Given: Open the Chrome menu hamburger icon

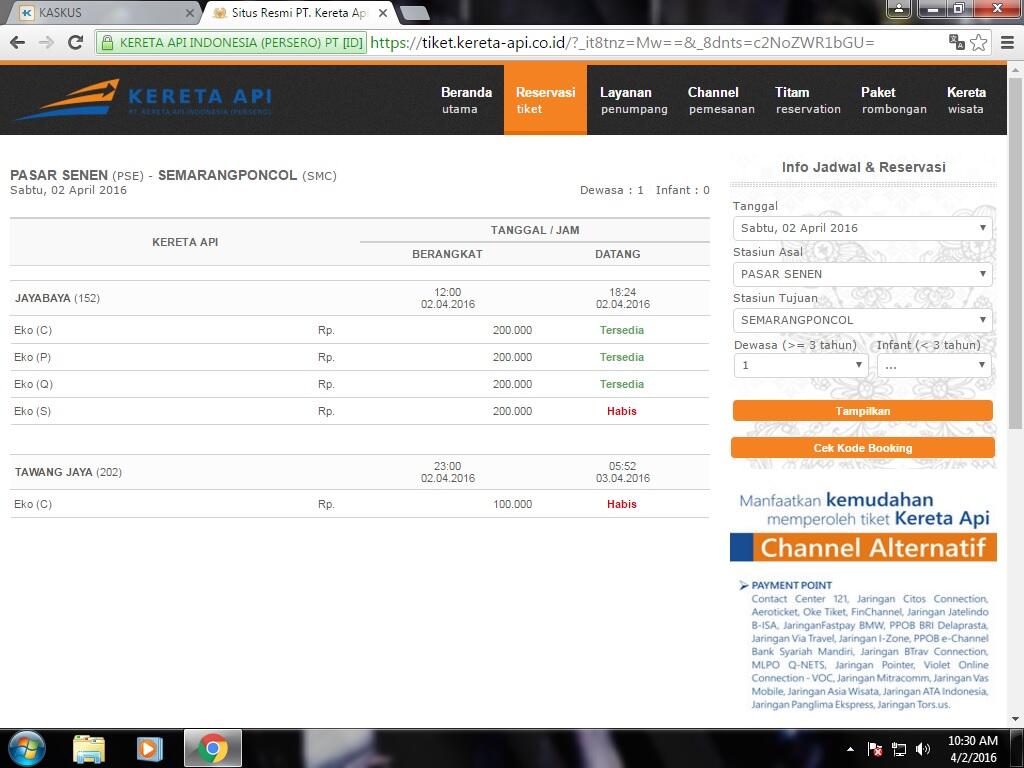Looking at the screenshot, I should (1008, 43).
